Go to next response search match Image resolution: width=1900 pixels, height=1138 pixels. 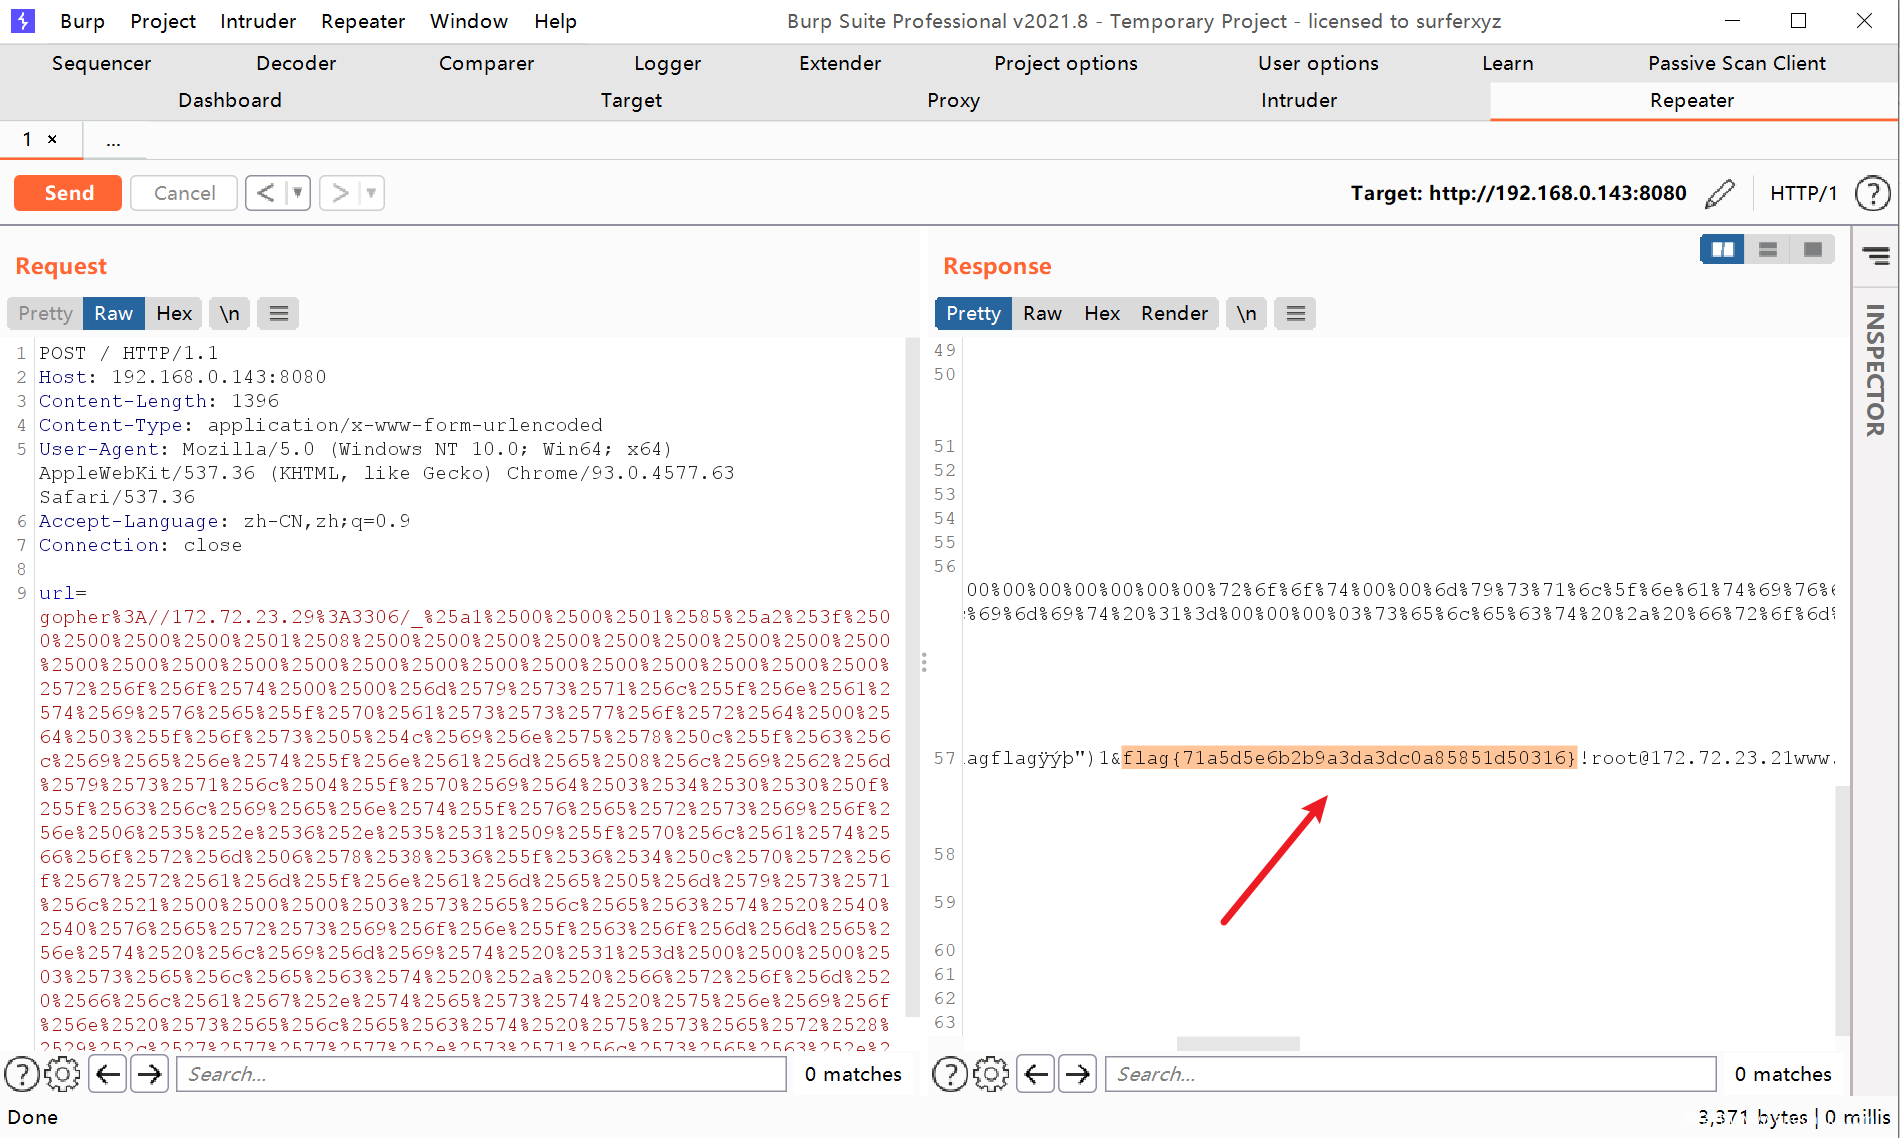tap(1078, 1074)
